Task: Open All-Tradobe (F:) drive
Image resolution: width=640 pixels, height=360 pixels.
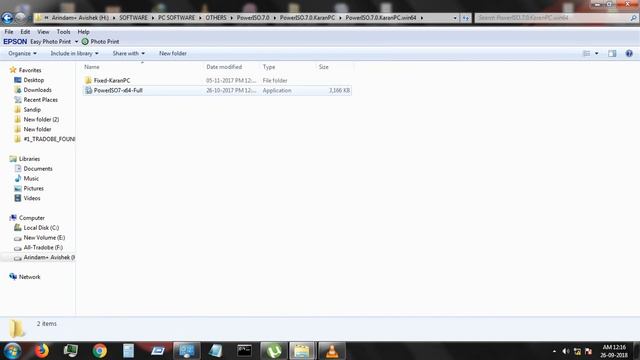Action: tap(43, 247)
